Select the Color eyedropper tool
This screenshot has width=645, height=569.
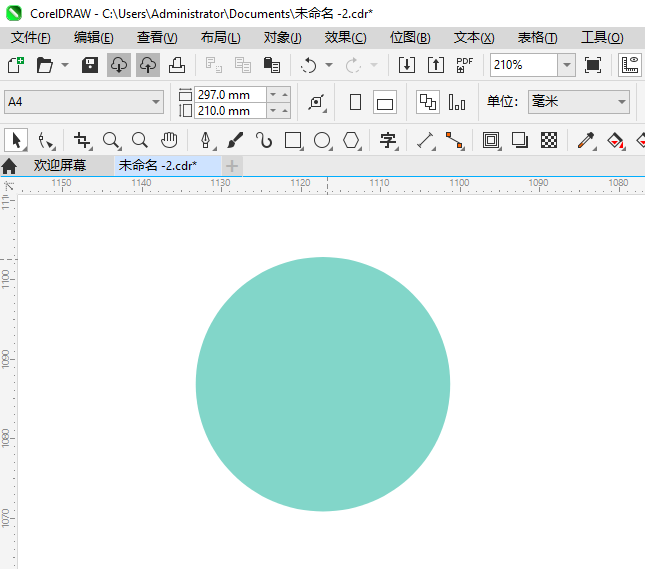(586, 140)
